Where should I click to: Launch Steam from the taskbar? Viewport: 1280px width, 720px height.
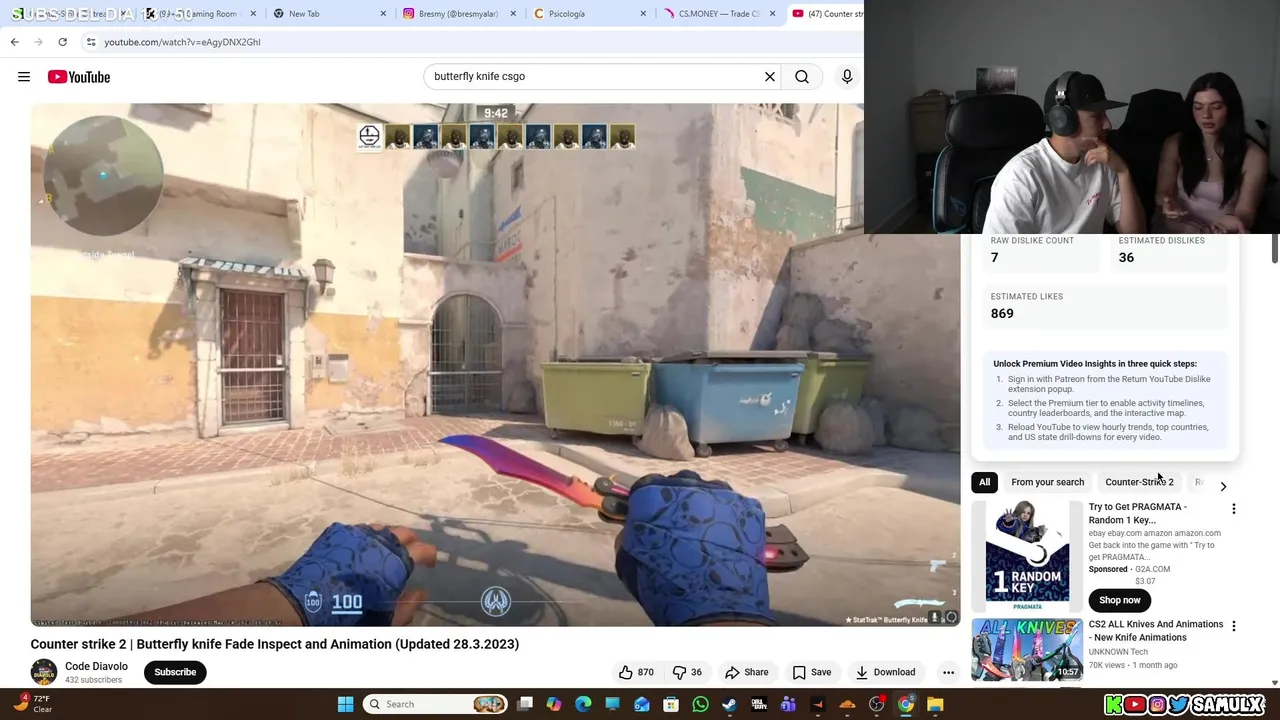pyautogui.click(x=729, y=704)
